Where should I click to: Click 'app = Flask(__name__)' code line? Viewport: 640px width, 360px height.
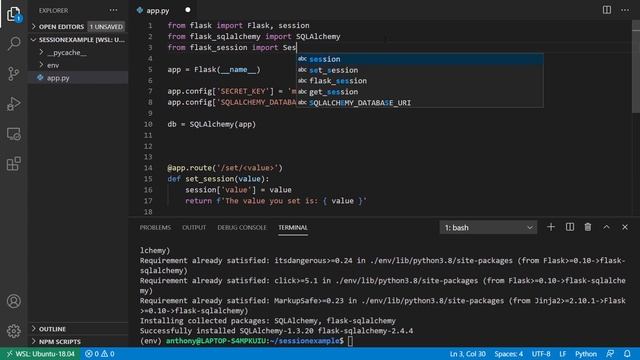tap(214, 69)
